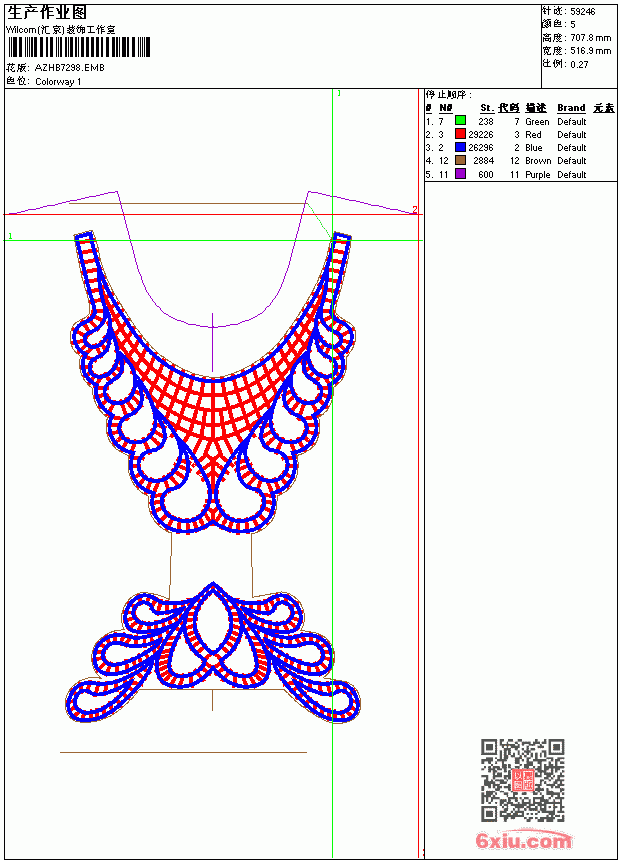The height and width of the screenshot is (860, 620).
Task: Select the stitch count value 59246
Action: click(x=583, y=12)
